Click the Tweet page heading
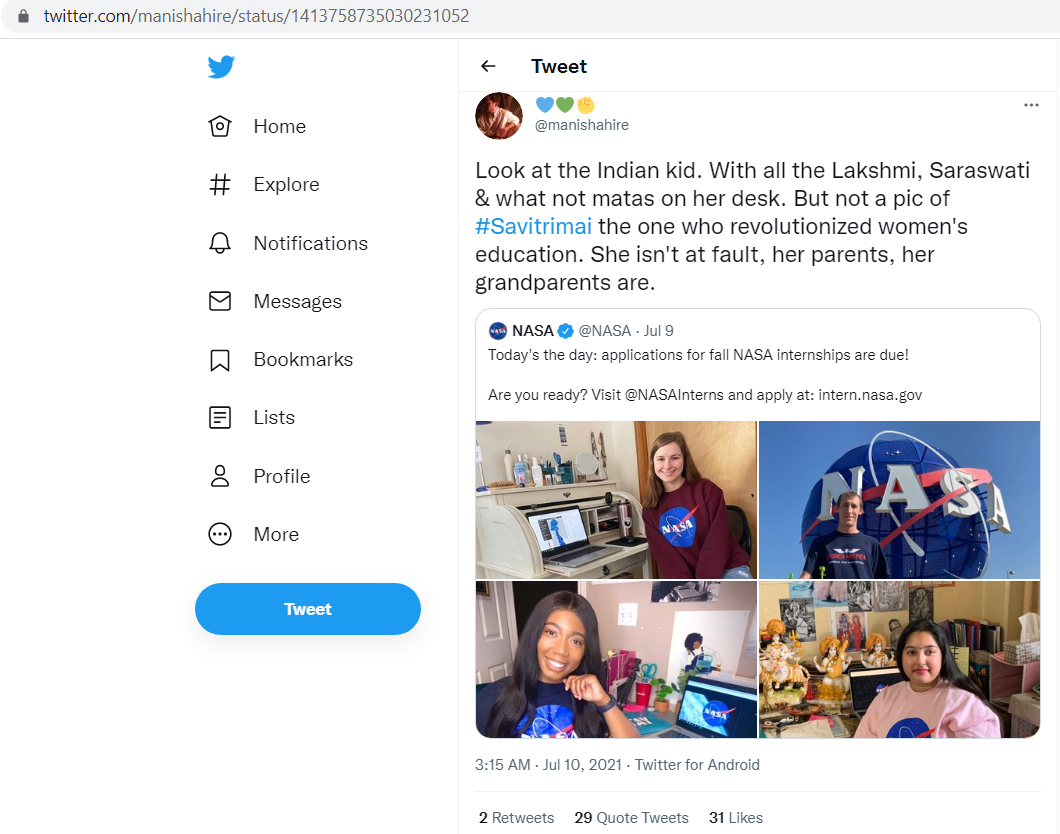This screenshot has height=834, width=1060. (559, 66)
